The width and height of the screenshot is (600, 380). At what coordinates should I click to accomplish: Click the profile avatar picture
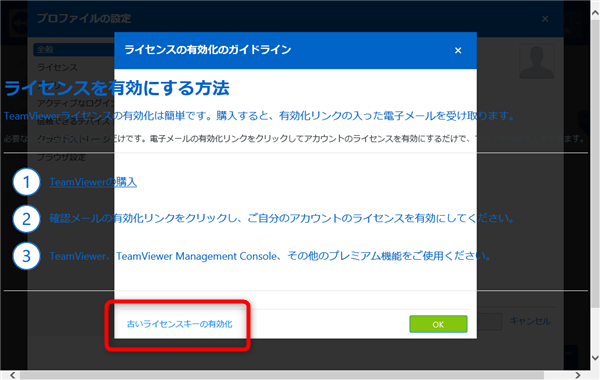click(x=536, y=61)
